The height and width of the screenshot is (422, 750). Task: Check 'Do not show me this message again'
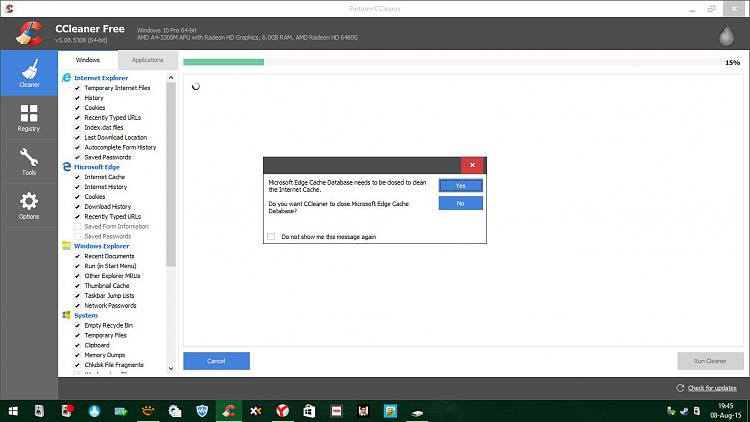[271, 236]
